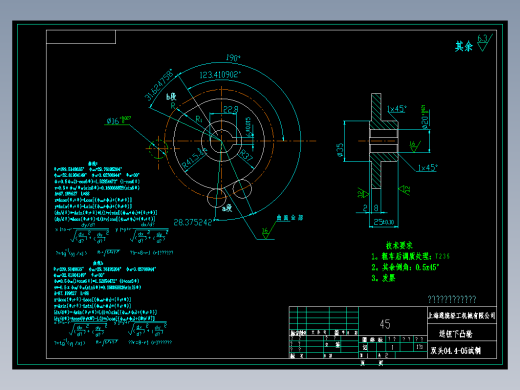Select the 45 material label in title block

[x=385, y=324]
